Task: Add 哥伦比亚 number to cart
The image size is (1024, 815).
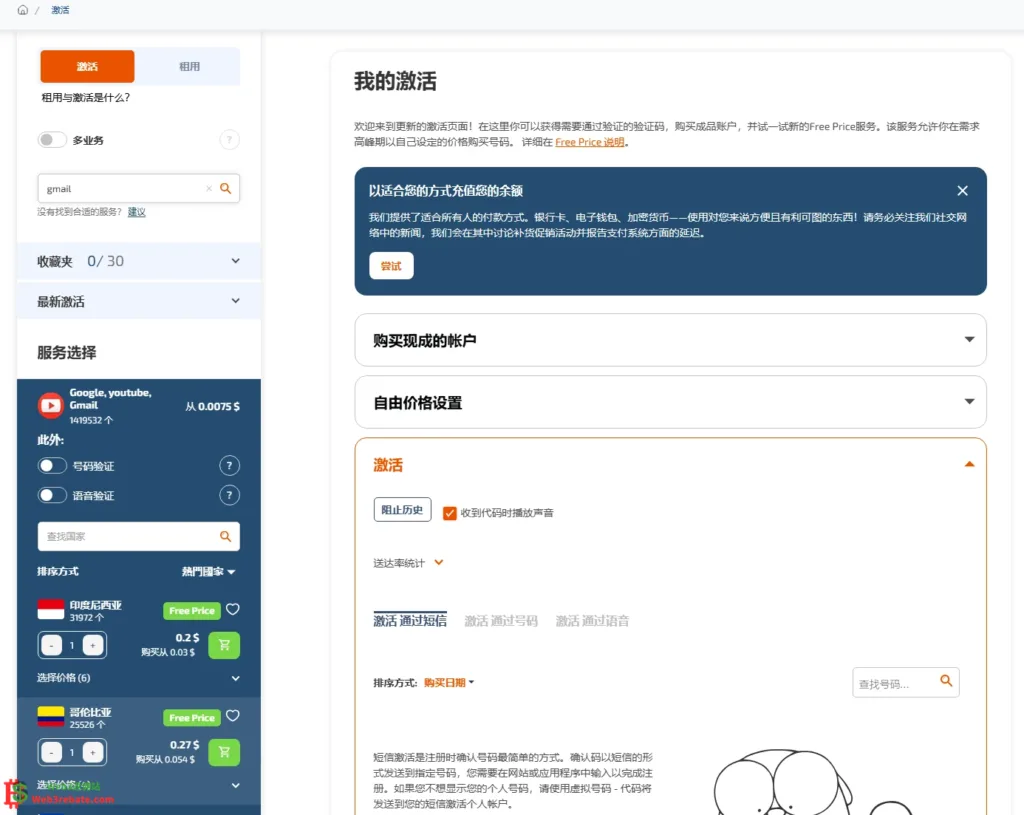Action: [x=224, y=752]
